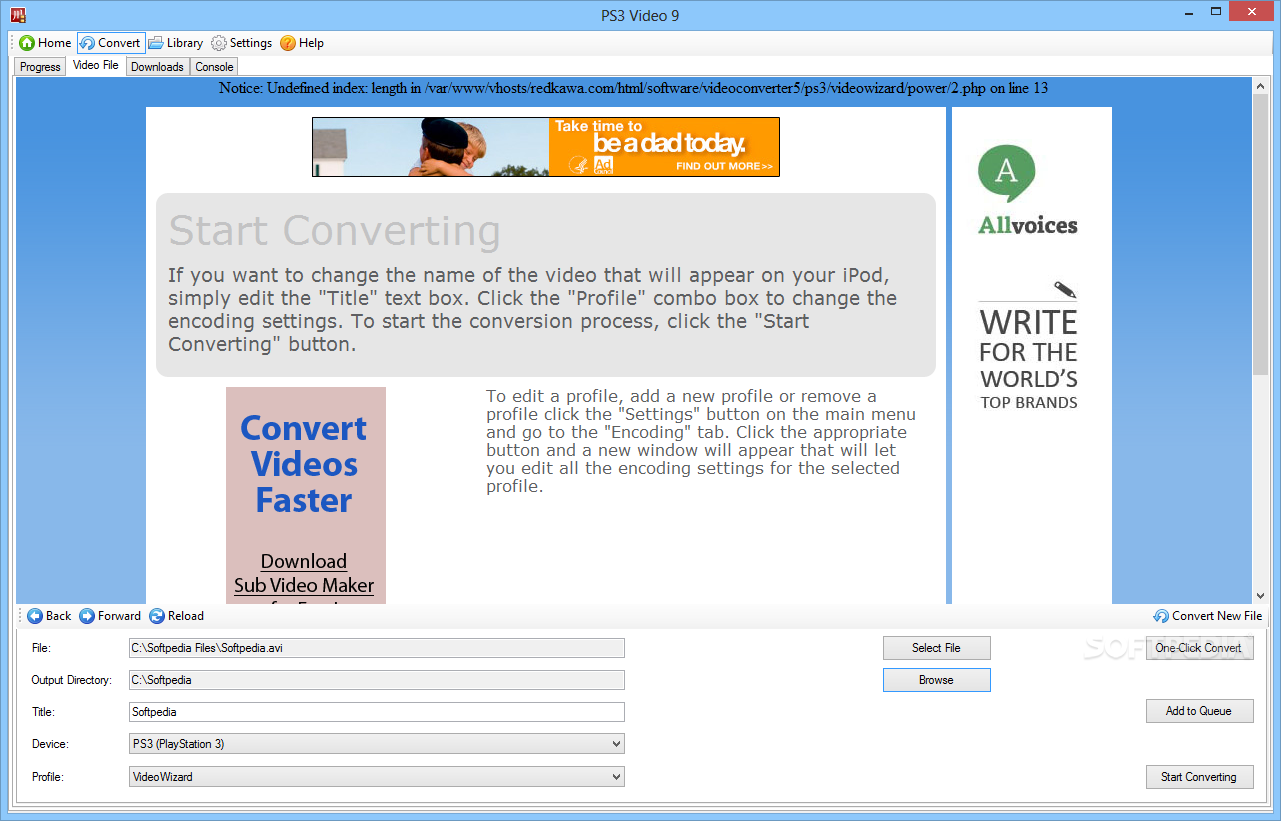This screenshot has height=821, width=1281.
Task: Click the Allvoices logo in sidebar ad
Action: [x=1028, y=191]
